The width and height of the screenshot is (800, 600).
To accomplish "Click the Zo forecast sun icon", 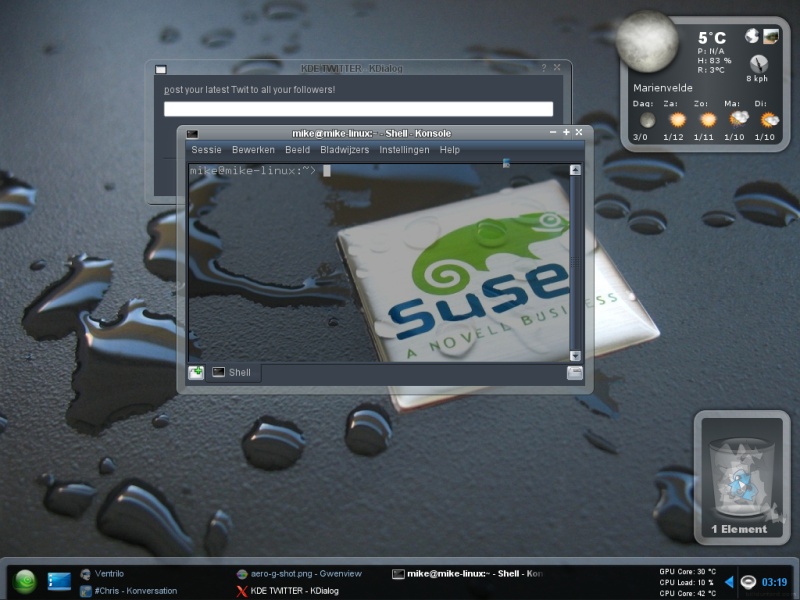I will click(x=708, y=120).
